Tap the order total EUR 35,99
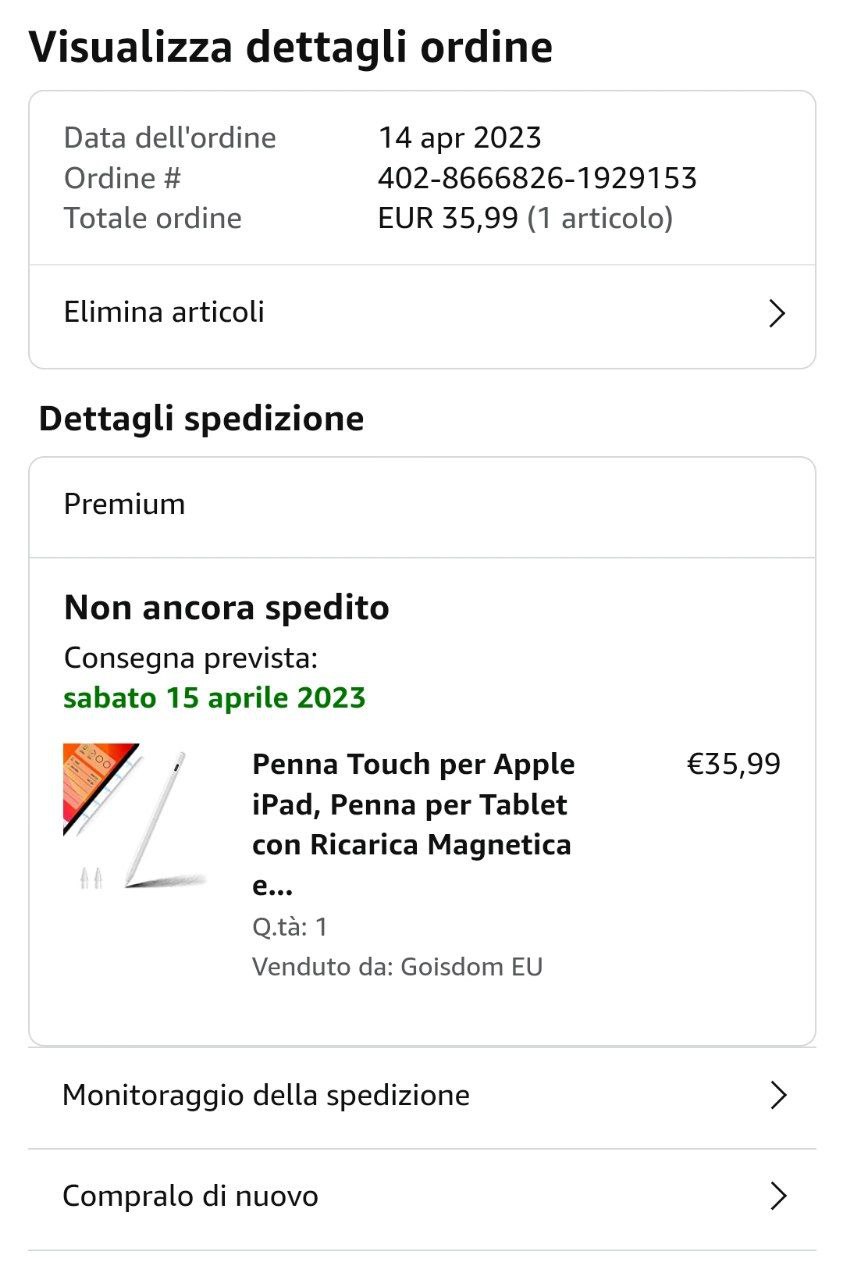The width and height of the screenshot is (843, 1280). coord(448,218)
